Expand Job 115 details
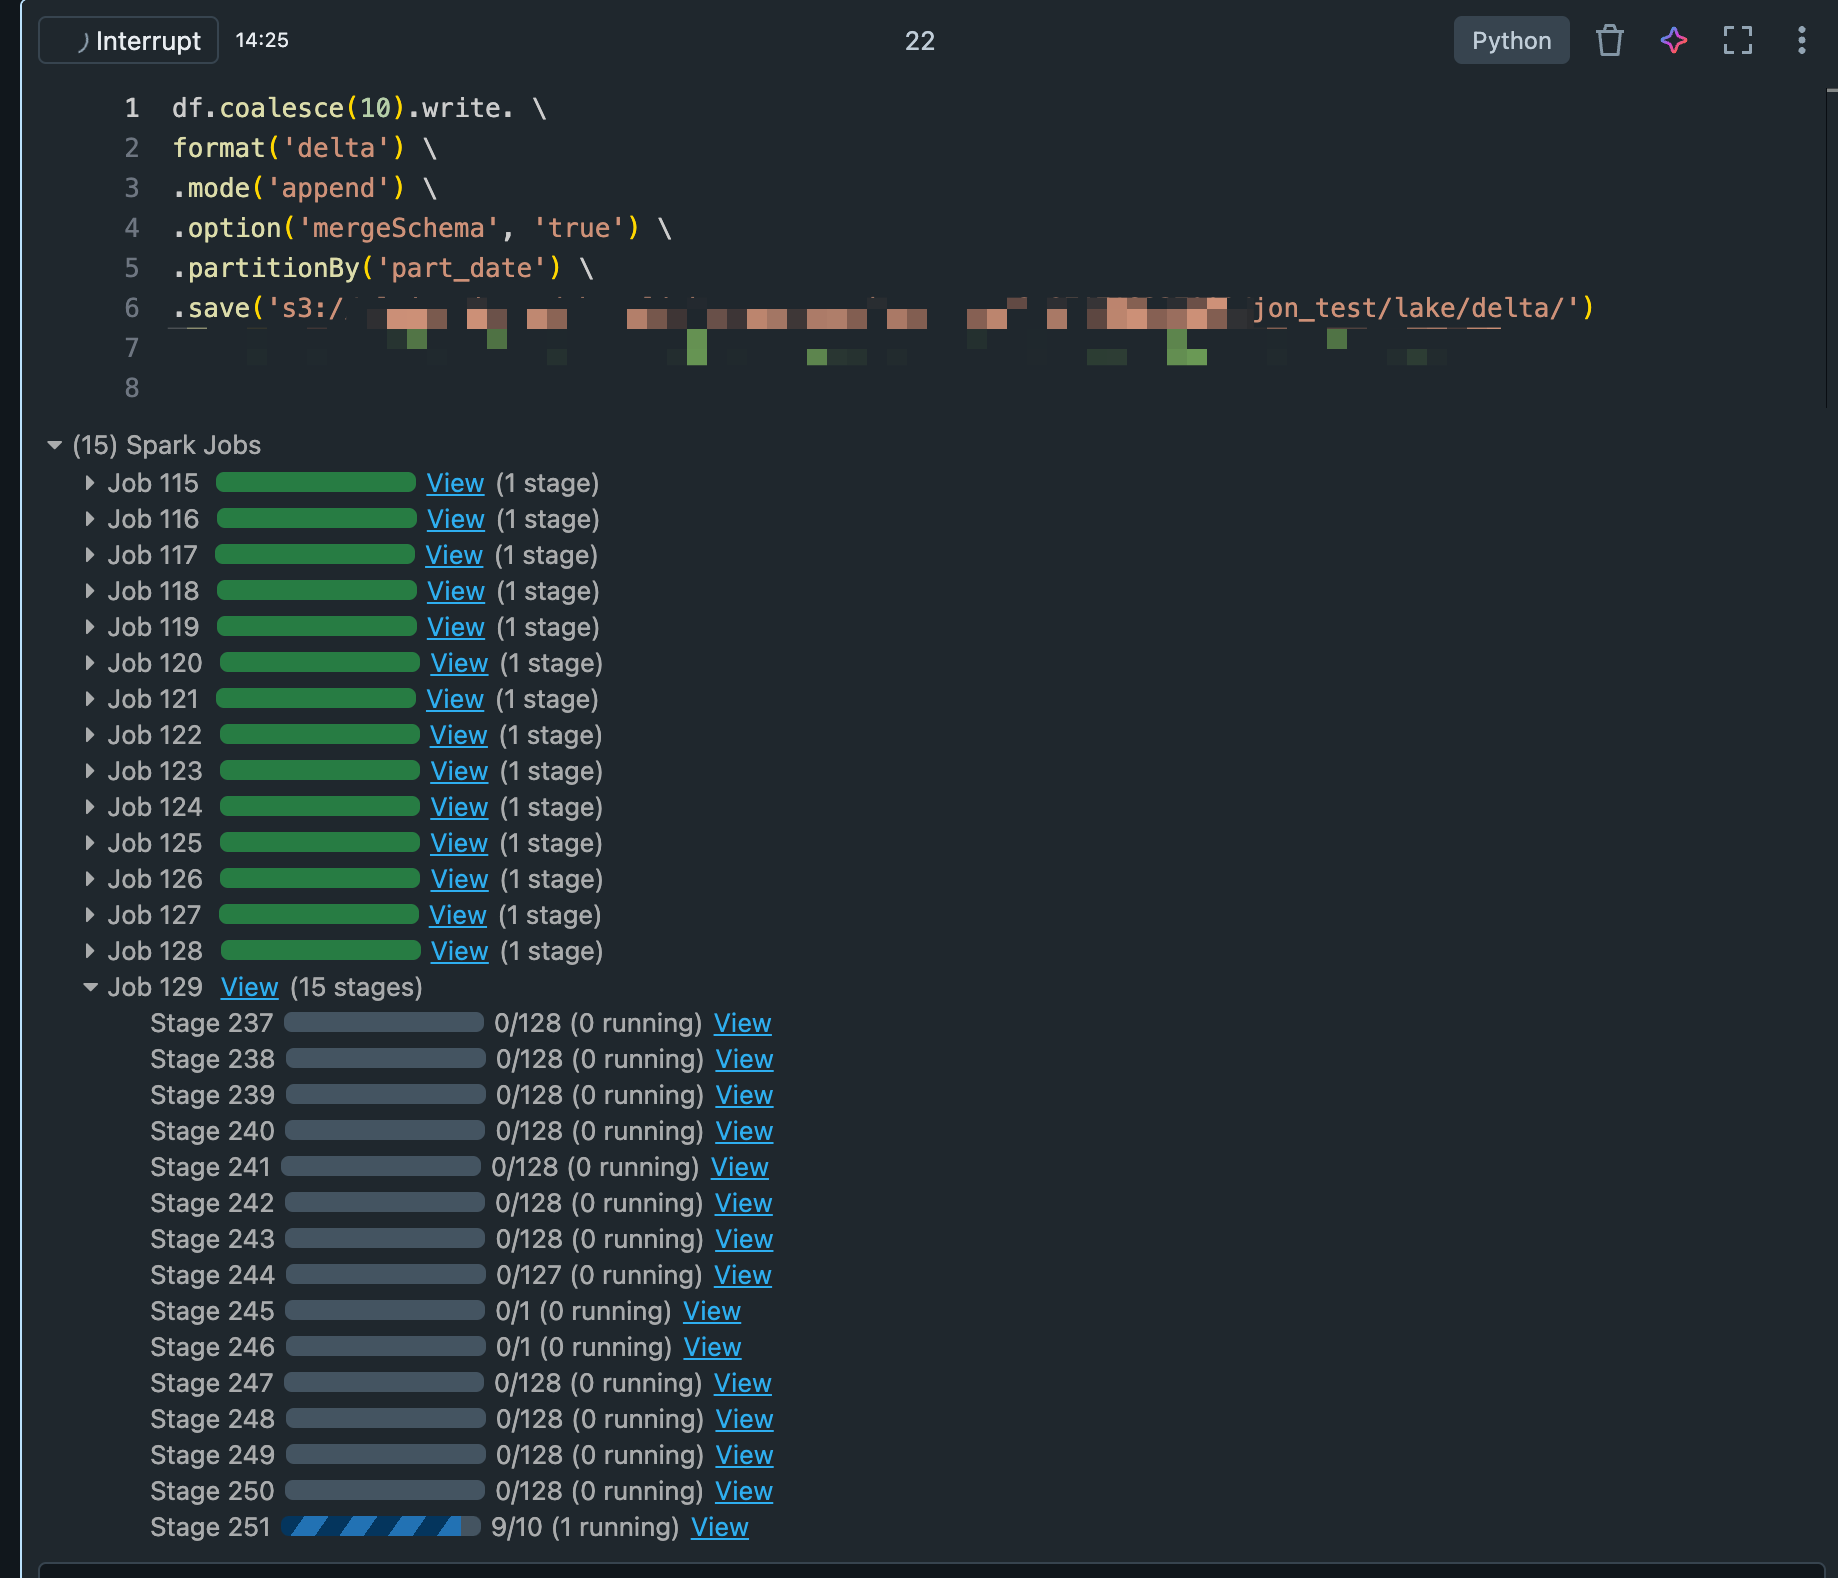This screenshot has height=1578, width=1838. [90, 483]
